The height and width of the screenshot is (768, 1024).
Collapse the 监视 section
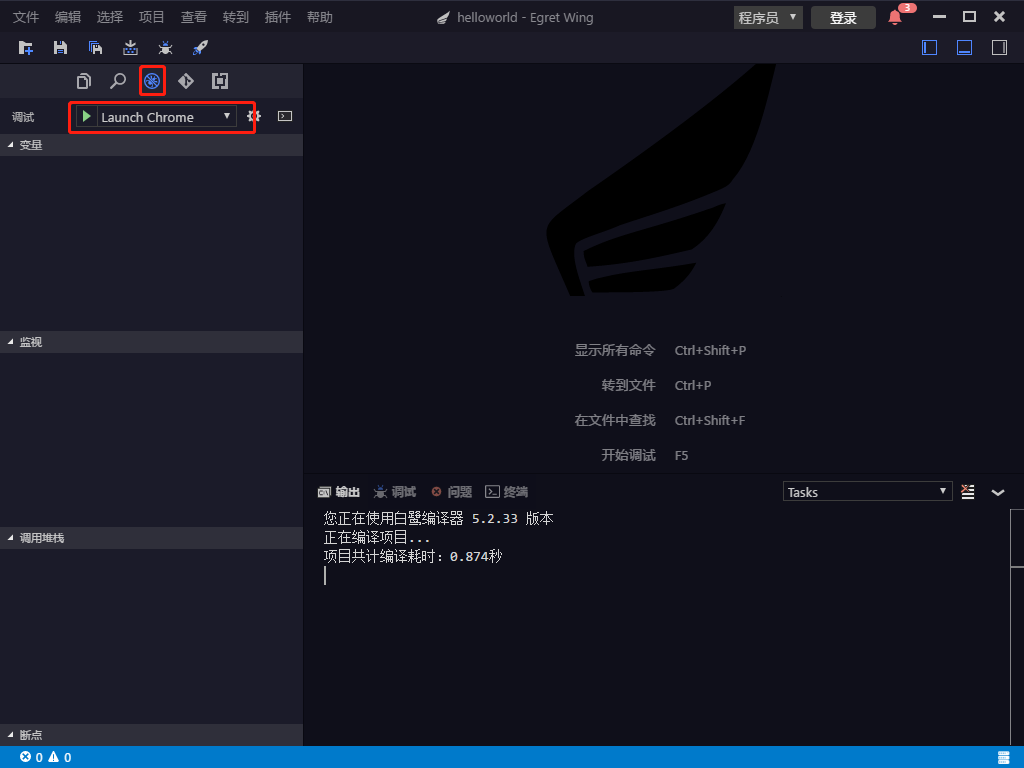tap(152, 342)
